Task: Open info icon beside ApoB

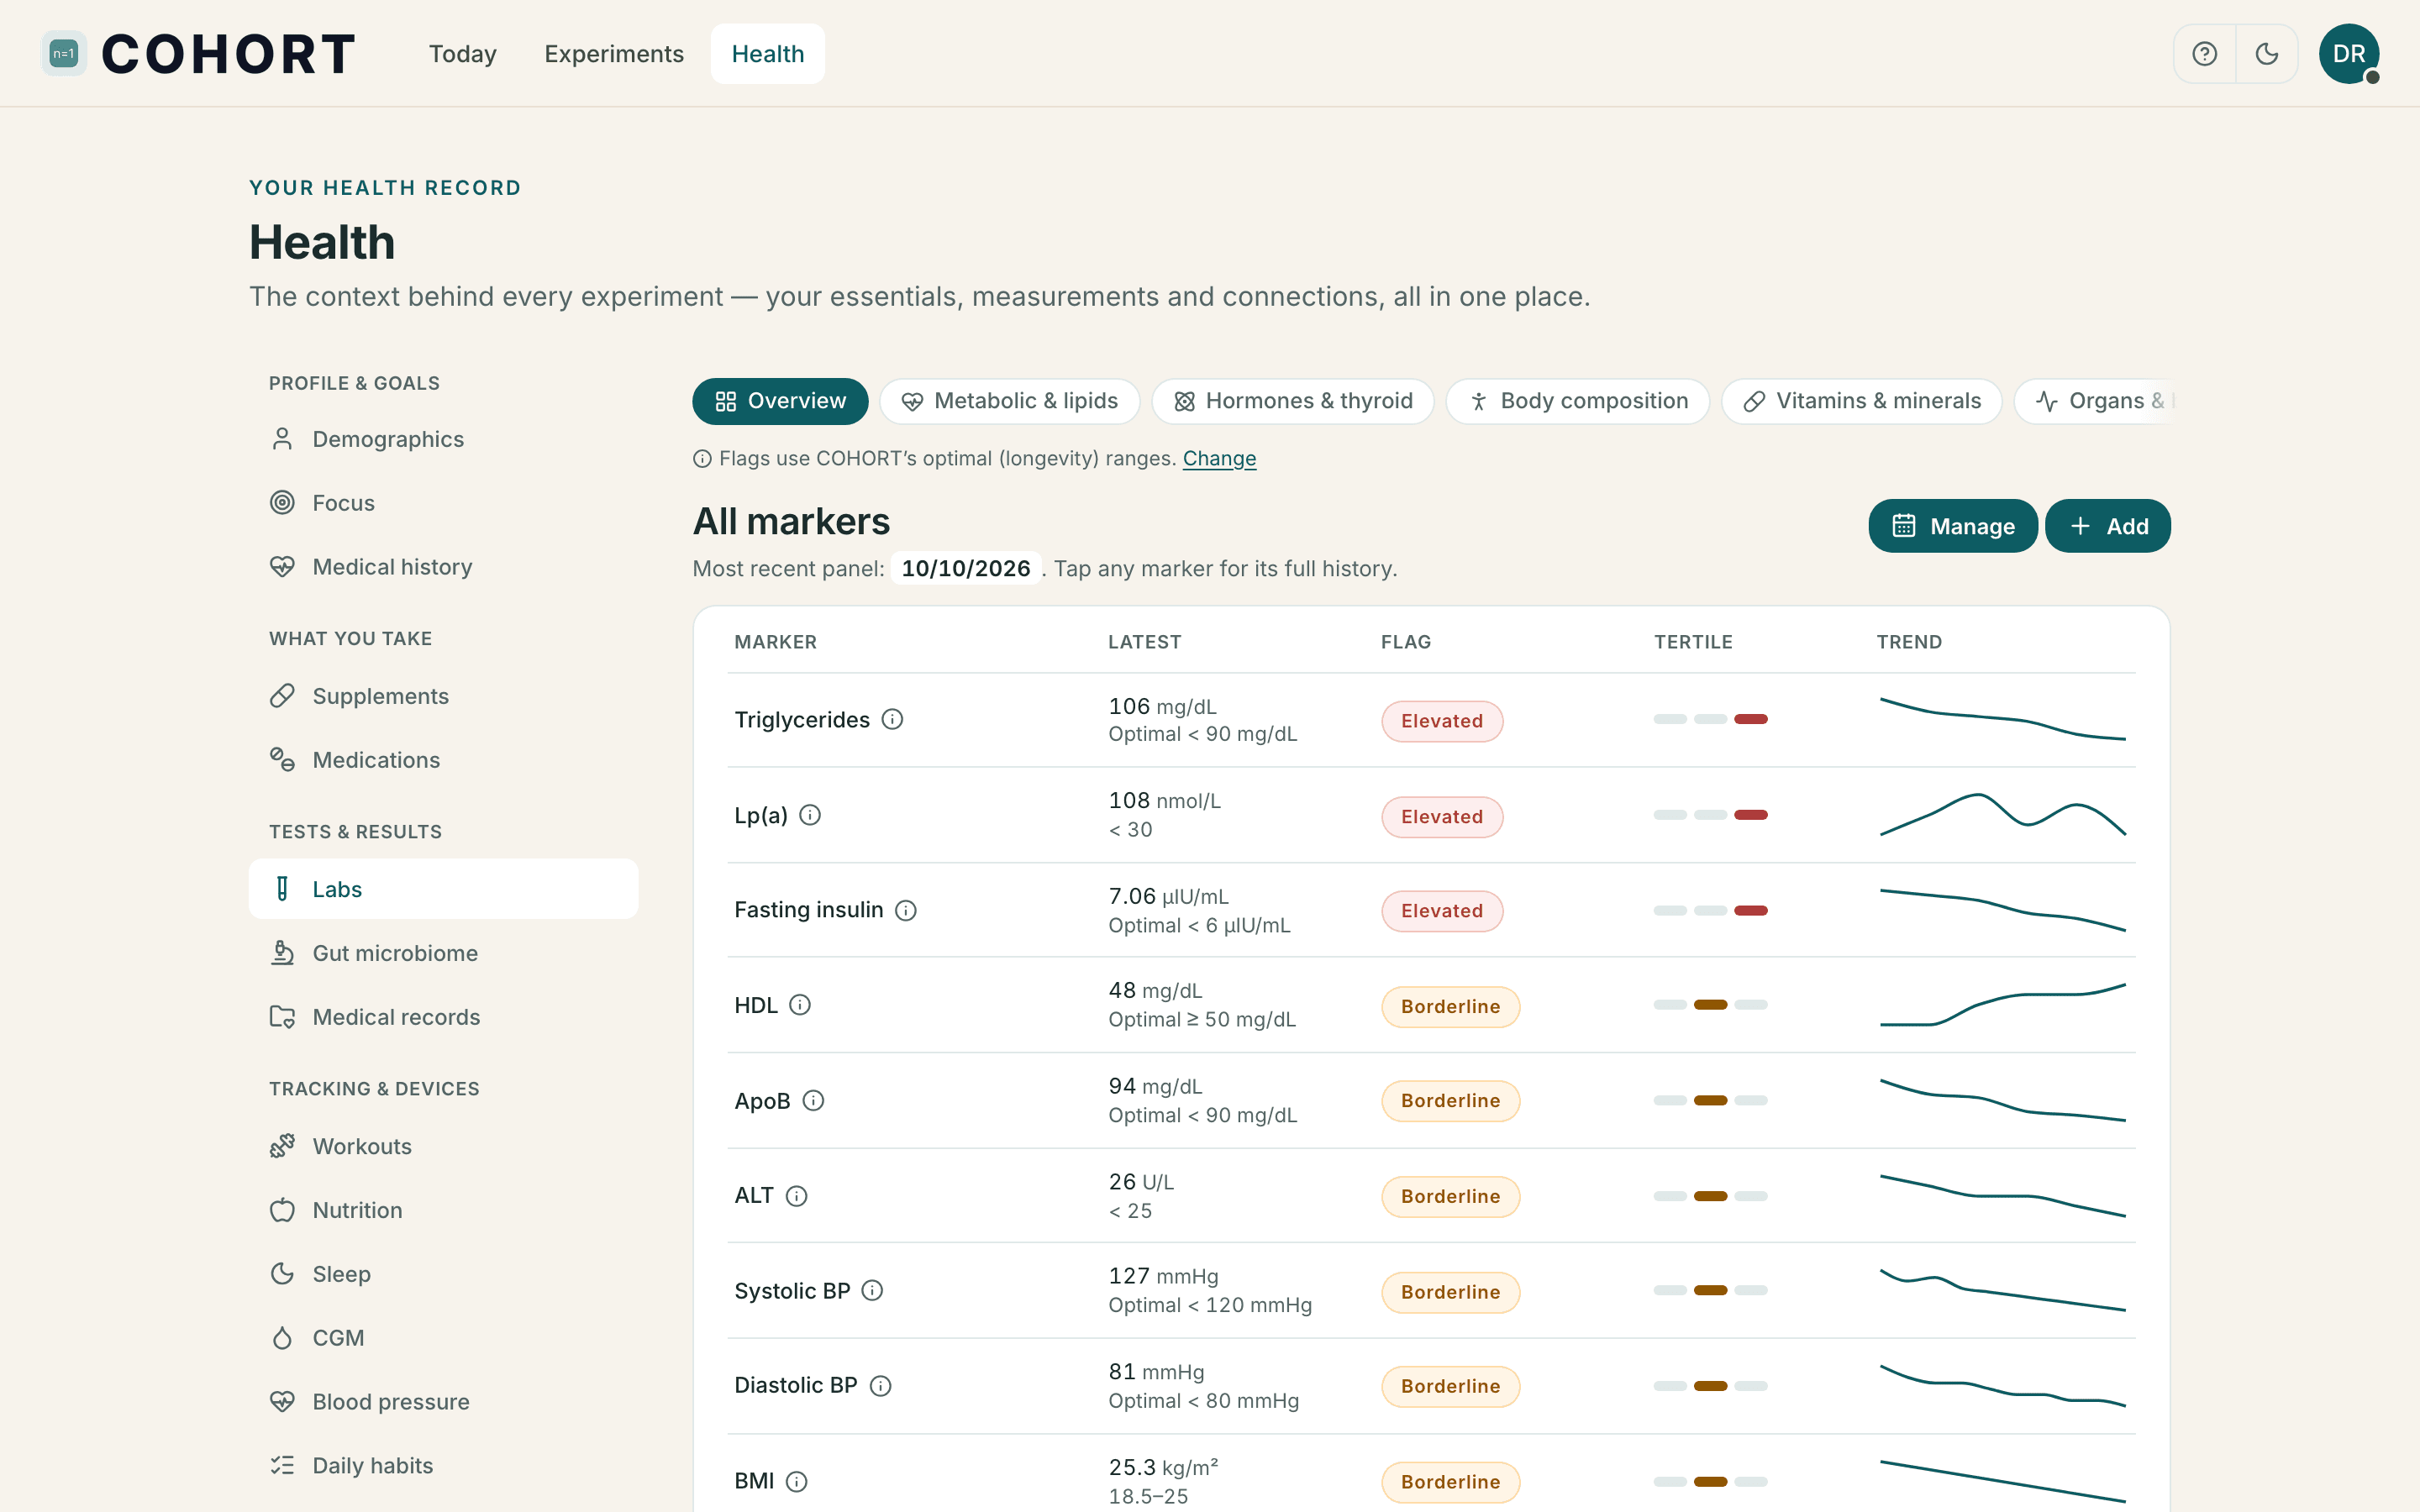Action: tap(813, 1101)
